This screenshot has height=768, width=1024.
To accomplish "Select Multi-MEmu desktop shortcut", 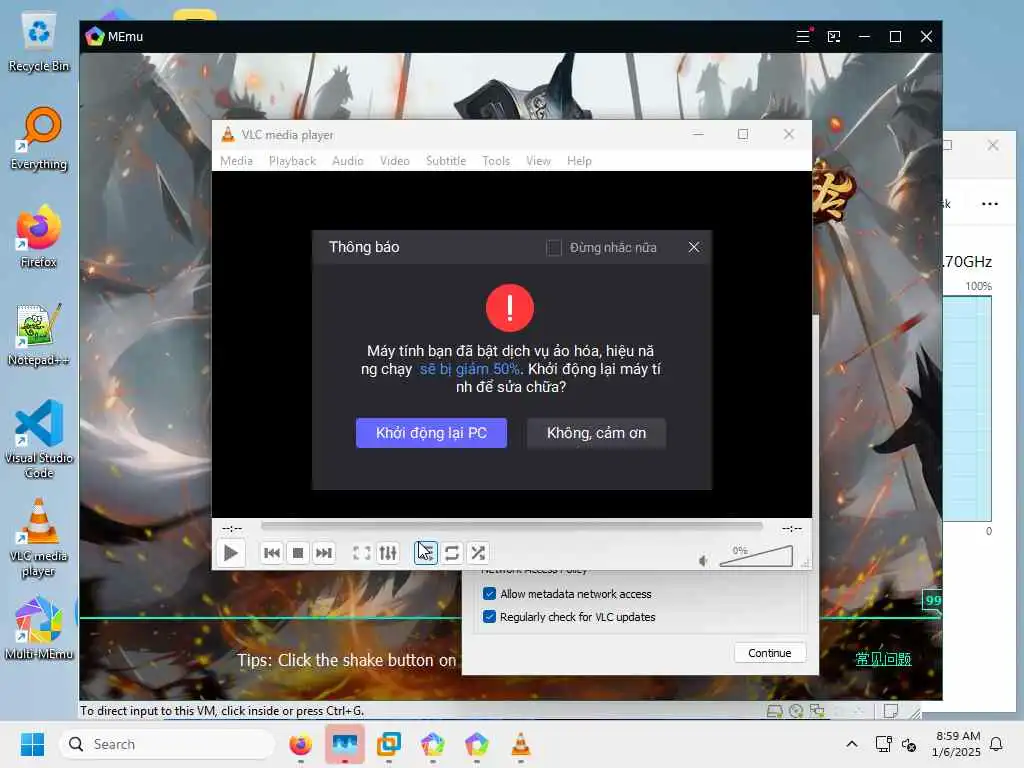I will point(39,628).
